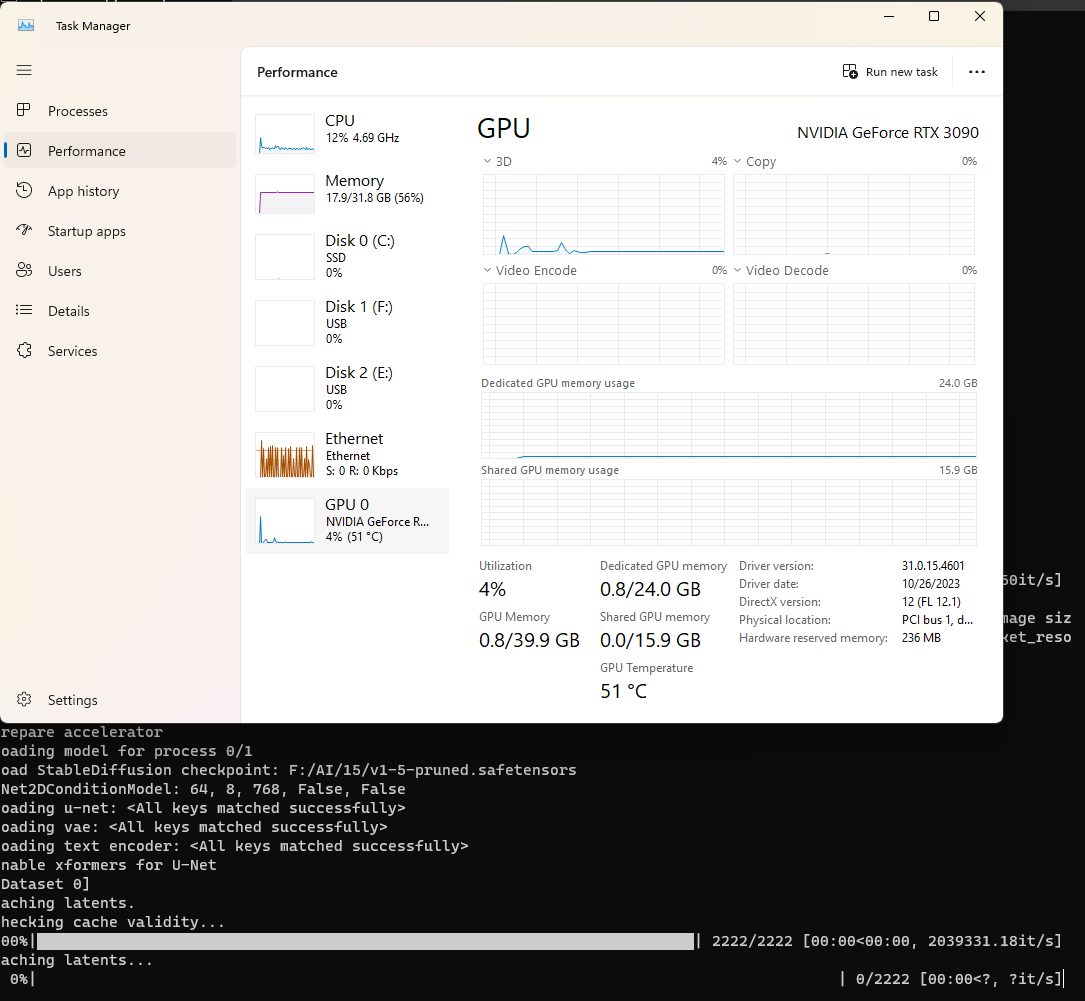The width and height of the screenshot is (1085, 1001).
Task: Click the Startup apps gauge icon
Action: click(x=25, y=231)
